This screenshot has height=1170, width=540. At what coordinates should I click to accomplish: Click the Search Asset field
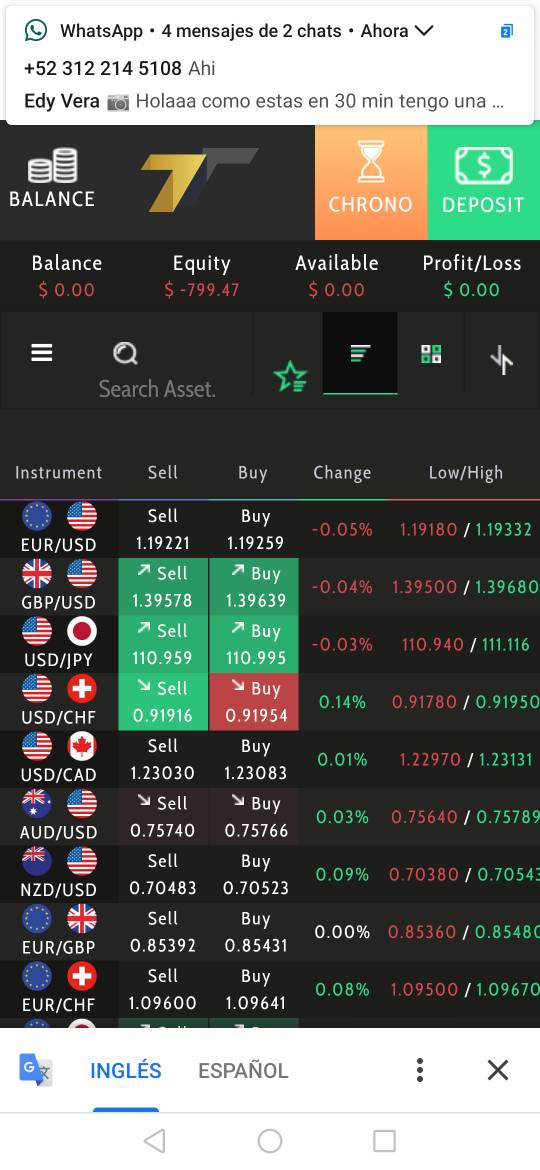tap(157, 389)
